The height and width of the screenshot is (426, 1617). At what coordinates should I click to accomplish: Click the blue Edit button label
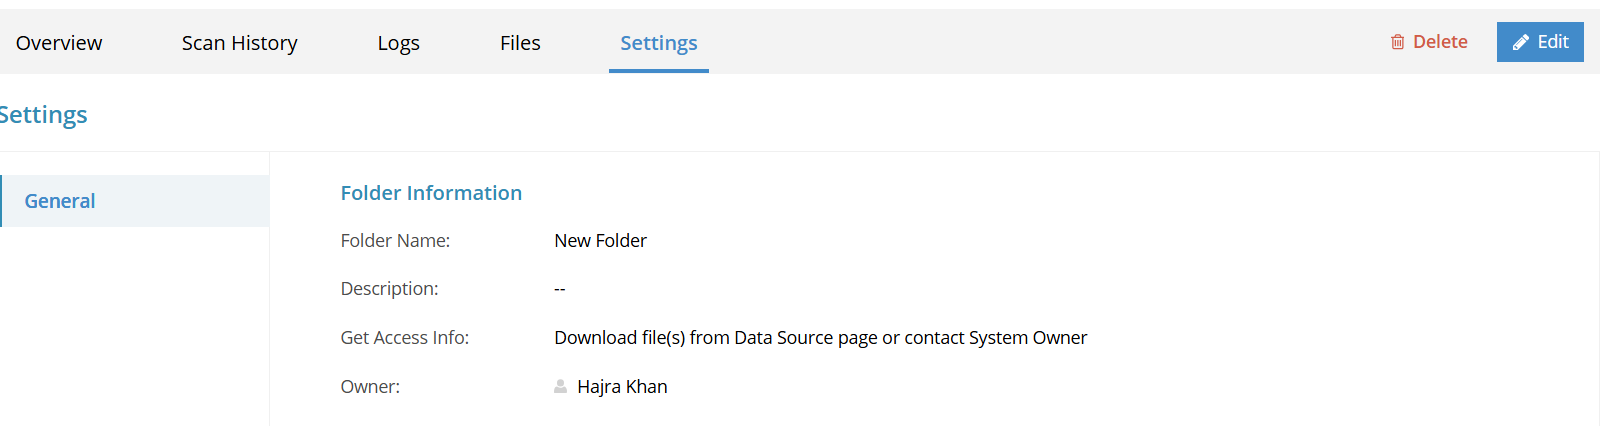point(1553,42)
